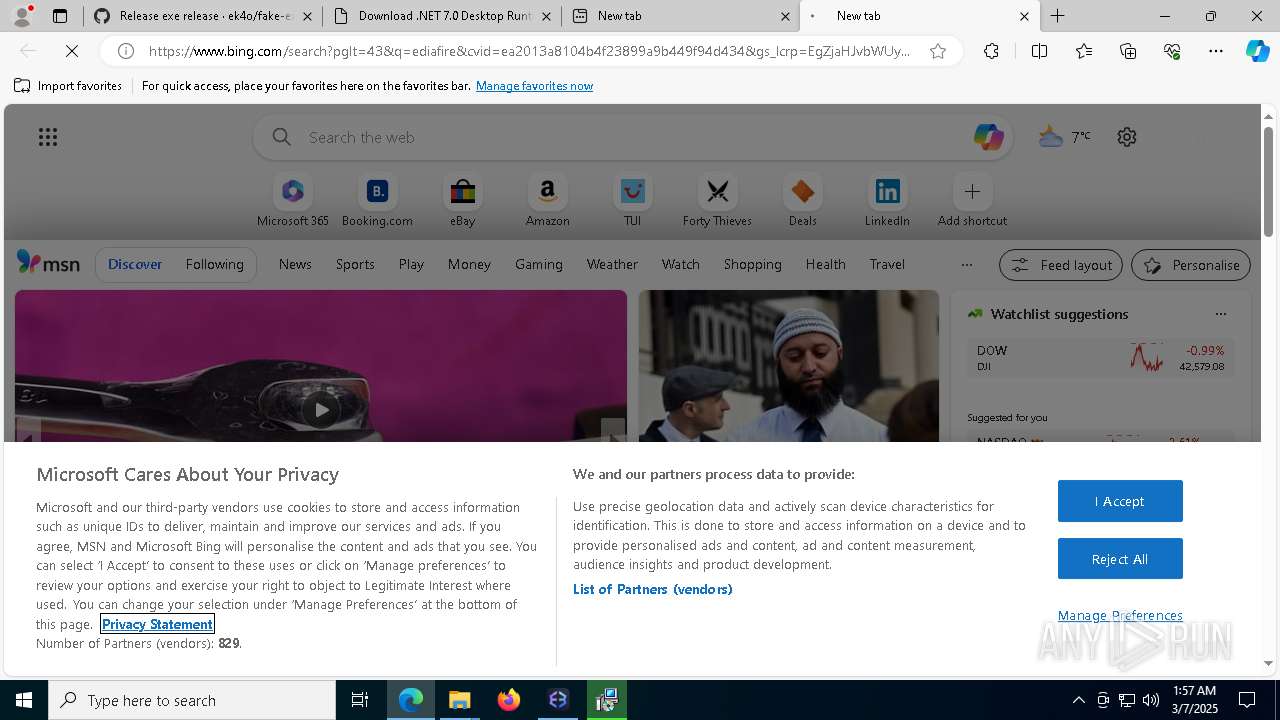The width and height of the screenshot is (1280, 720).
Task: Open the News category
Action: 295,264
